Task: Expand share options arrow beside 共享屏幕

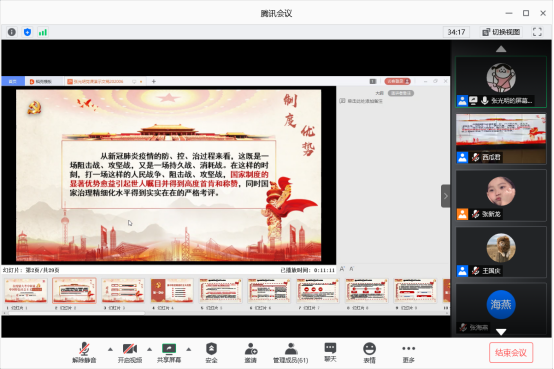Action: (189, 349)
